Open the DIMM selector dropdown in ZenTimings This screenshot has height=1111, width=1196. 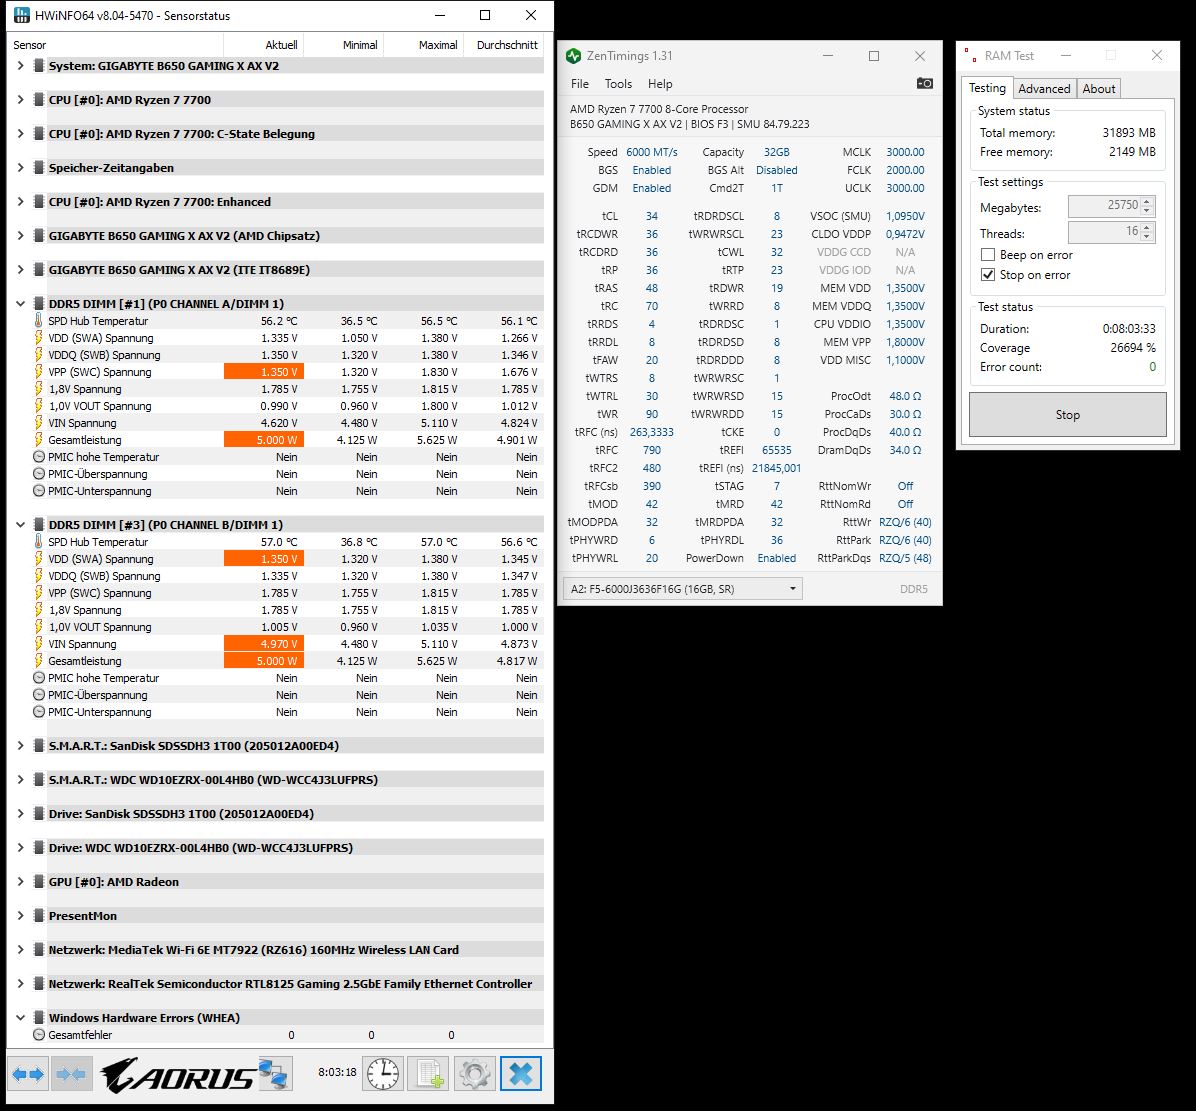[x=683, y=589]
